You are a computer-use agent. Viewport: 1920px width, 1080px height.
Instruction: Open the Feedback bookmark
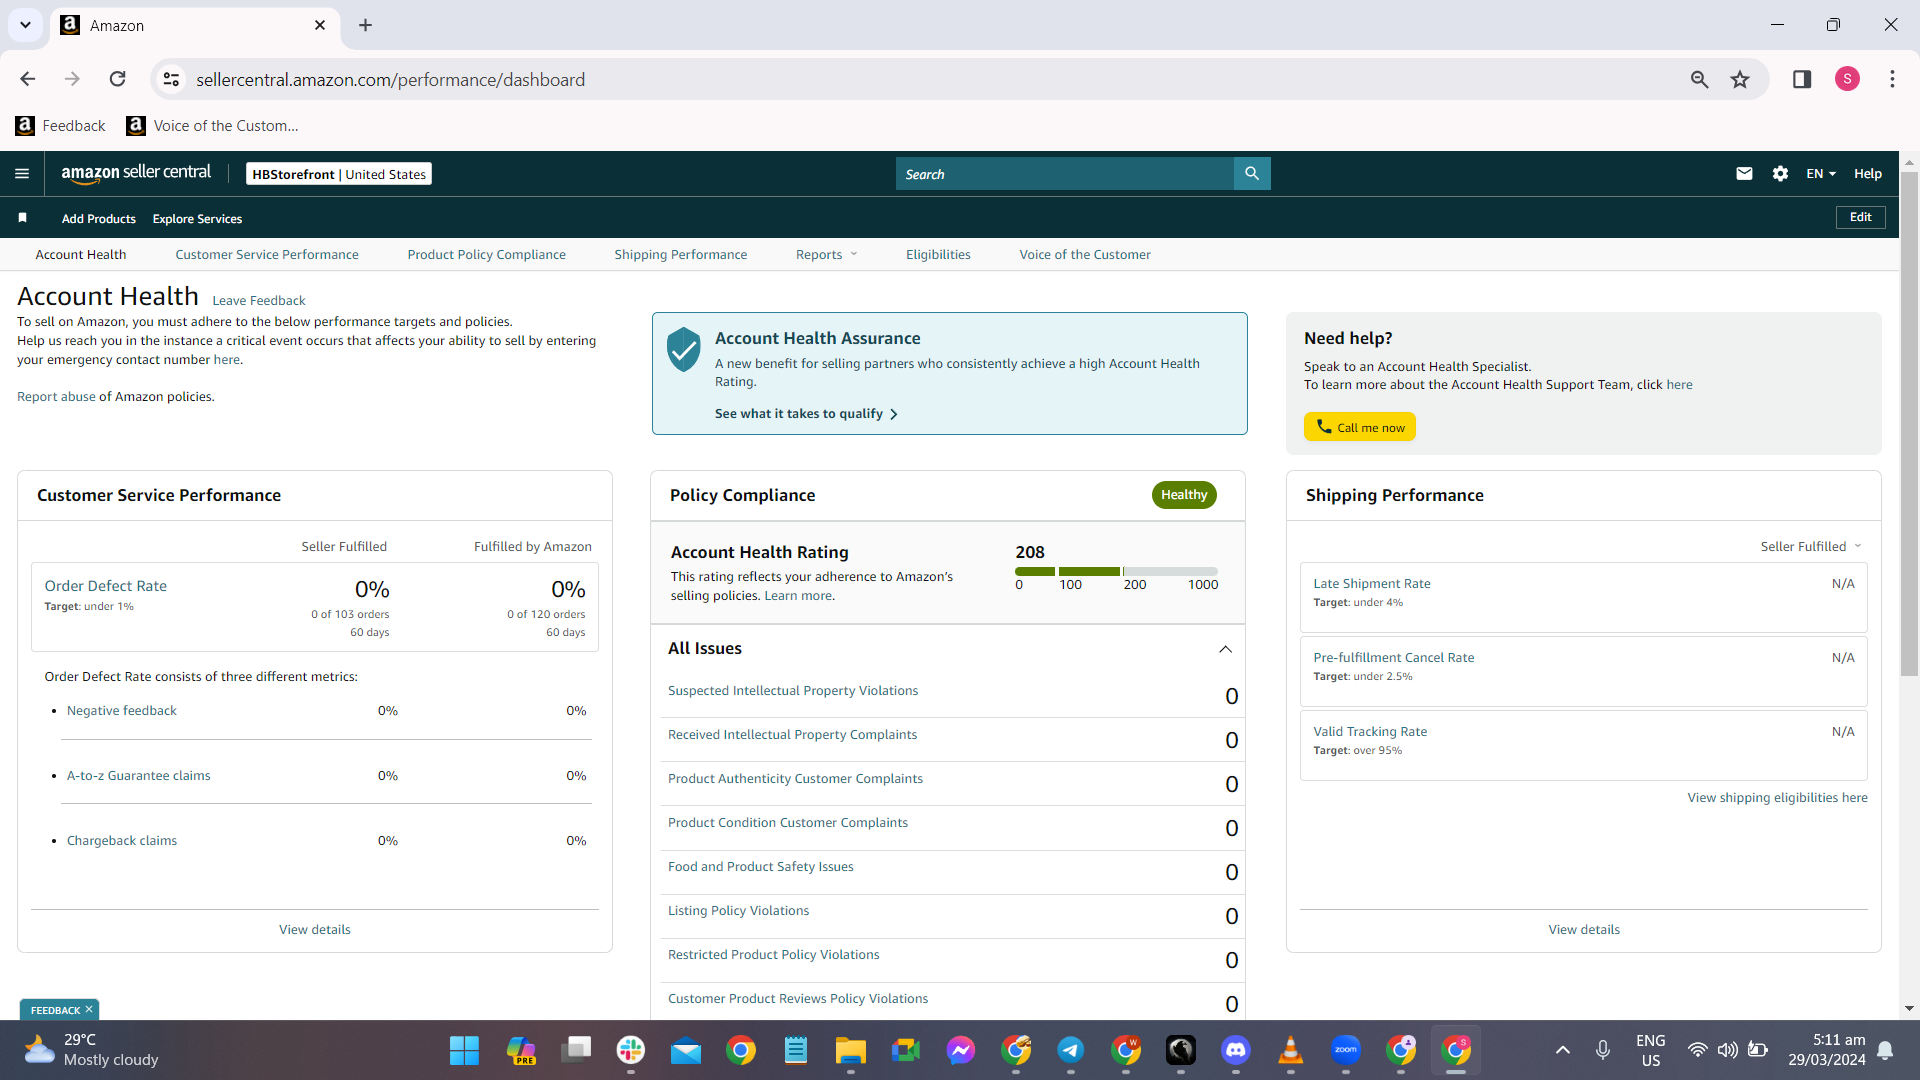(x=61, y=126)
